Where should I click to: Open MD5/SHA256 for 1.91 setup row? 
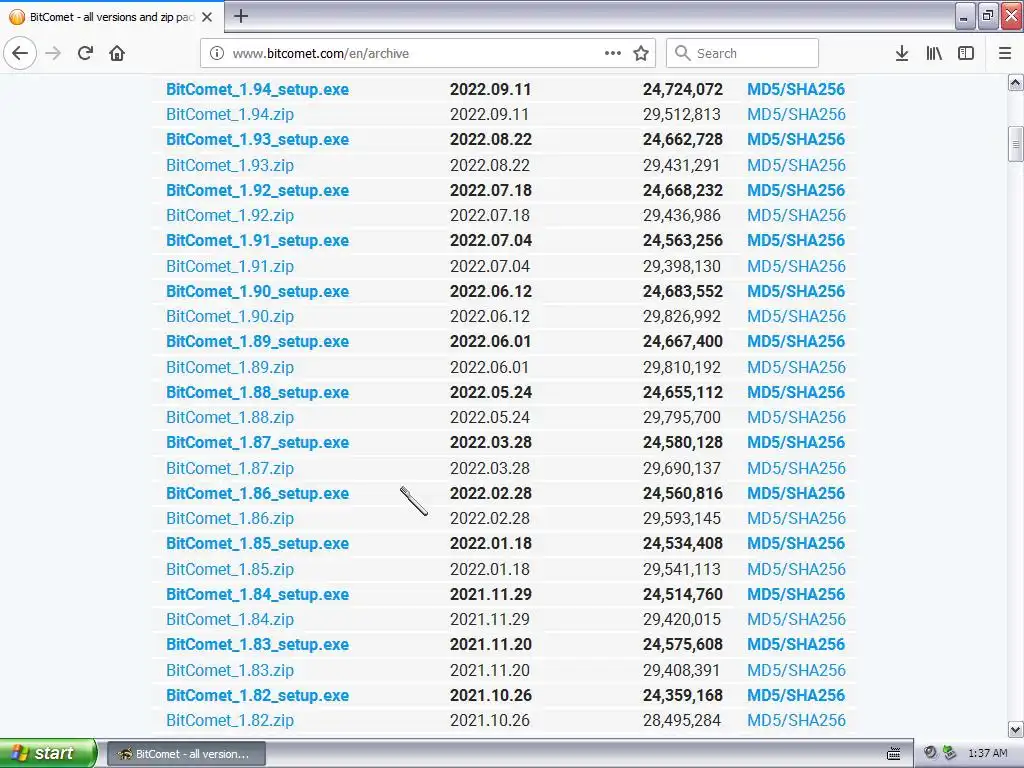[x=796, y=241]
